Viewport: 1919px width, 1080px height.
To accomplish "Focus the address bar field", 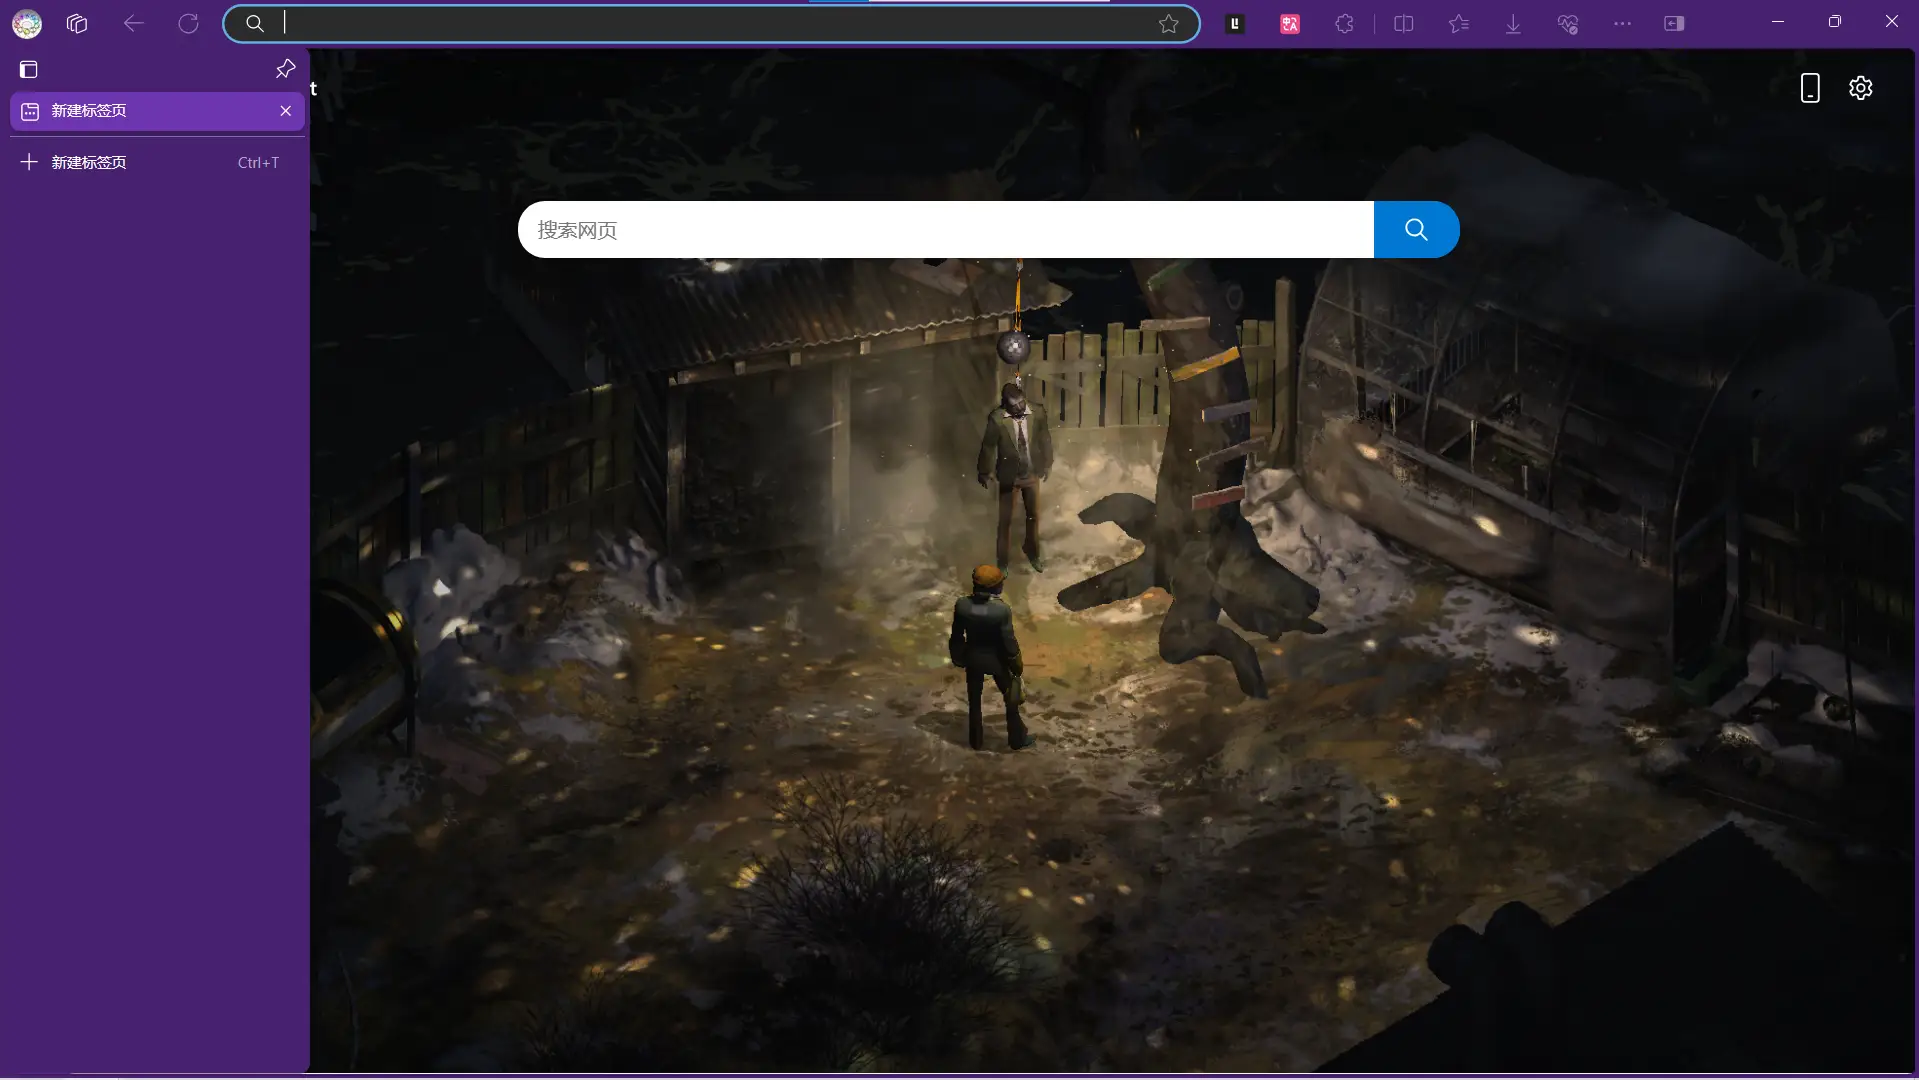I will pyautogui.click(x=712, y=23).
